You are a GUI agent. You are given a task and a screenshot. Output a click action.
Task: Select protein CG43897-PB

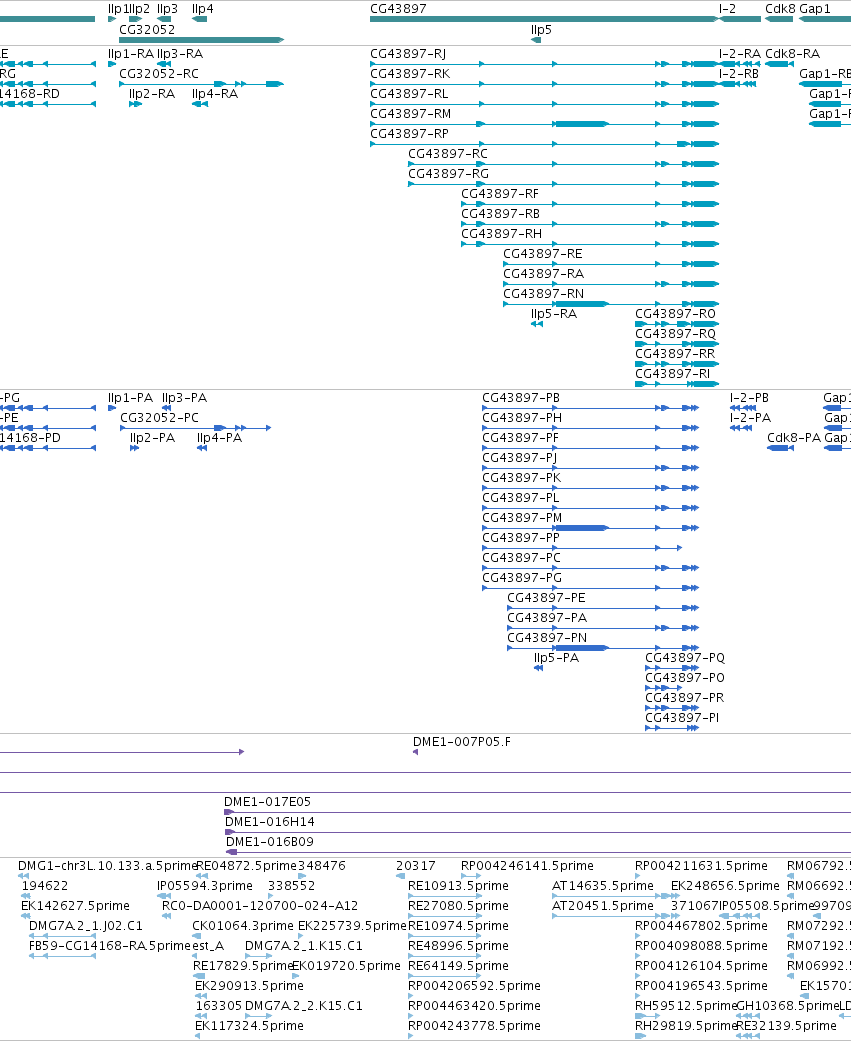590,408
